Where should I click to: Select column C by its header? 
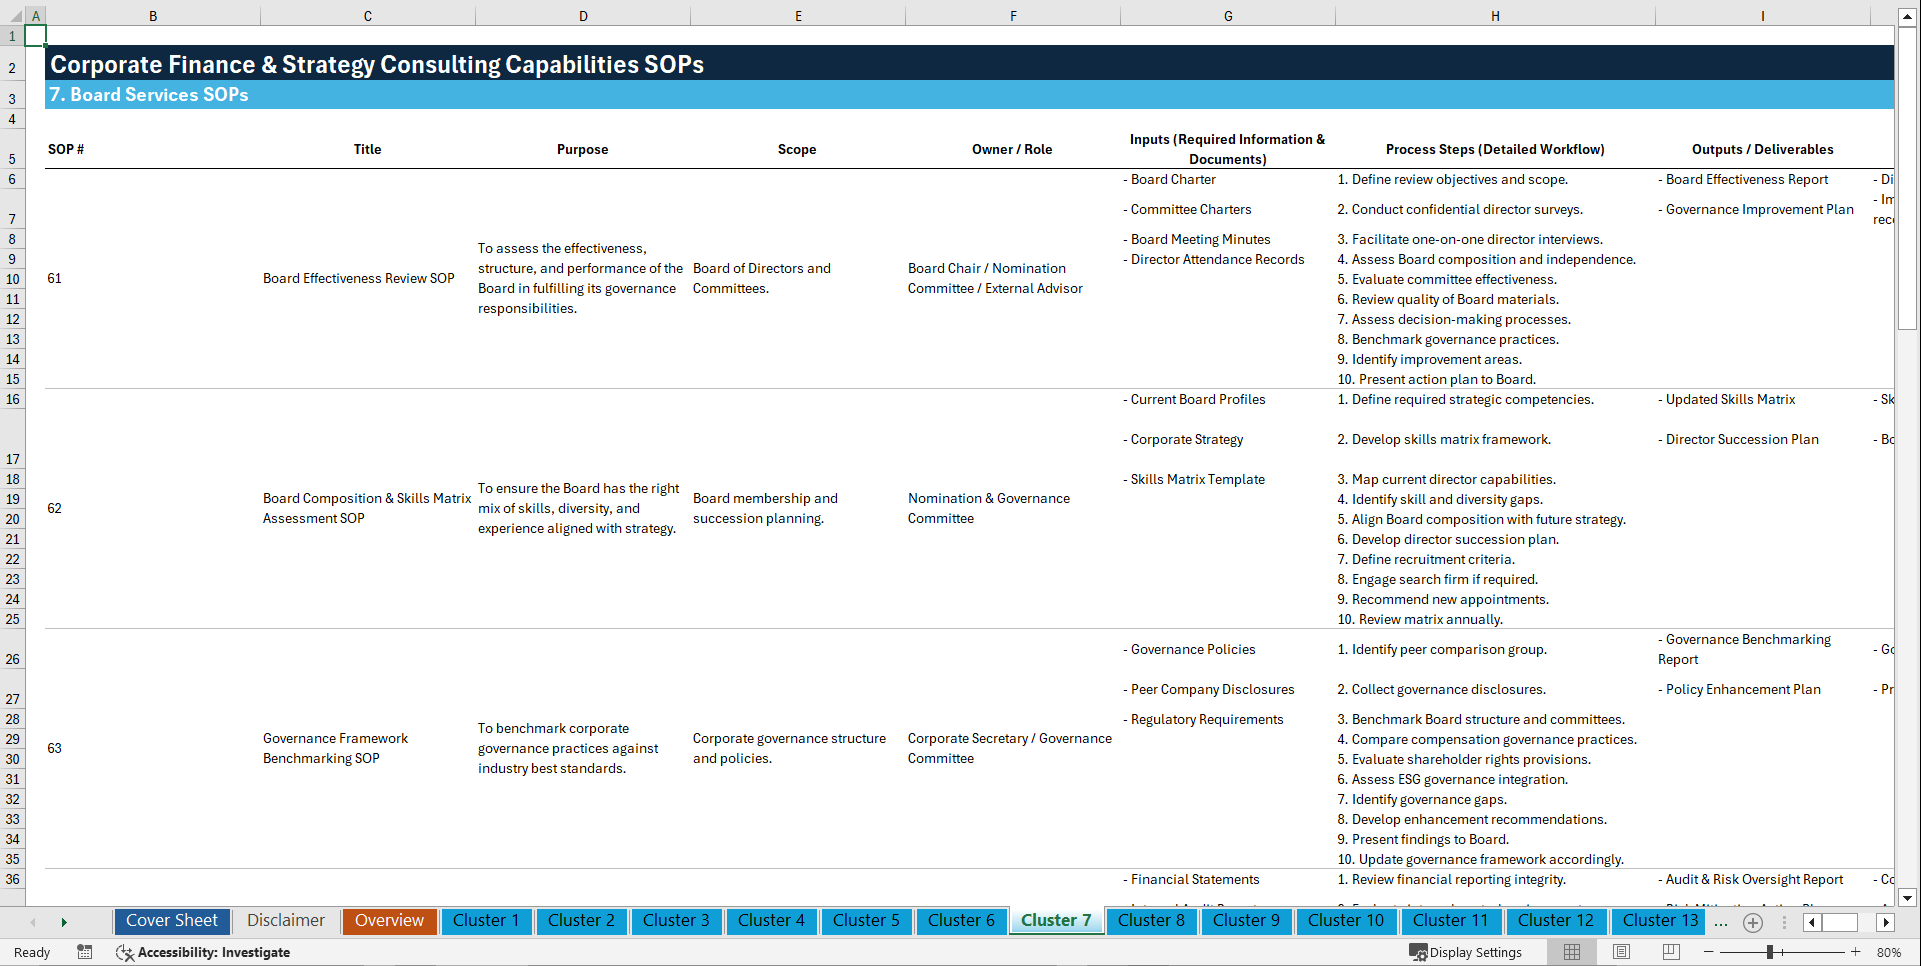[x=367, y=15]
